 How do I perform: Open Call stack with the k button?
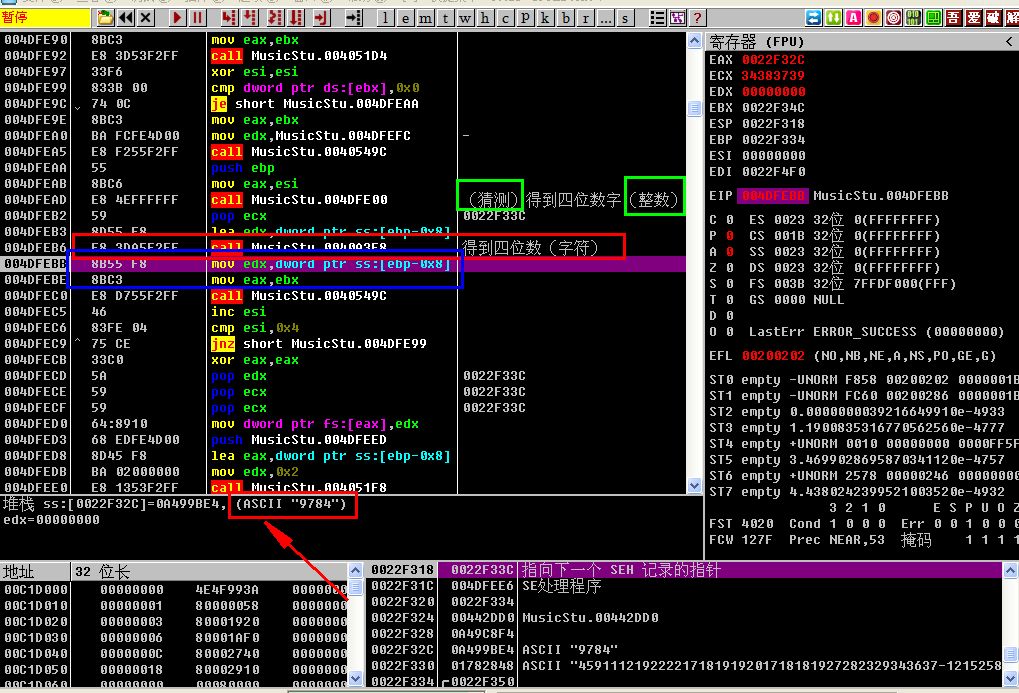coord(545,18)
